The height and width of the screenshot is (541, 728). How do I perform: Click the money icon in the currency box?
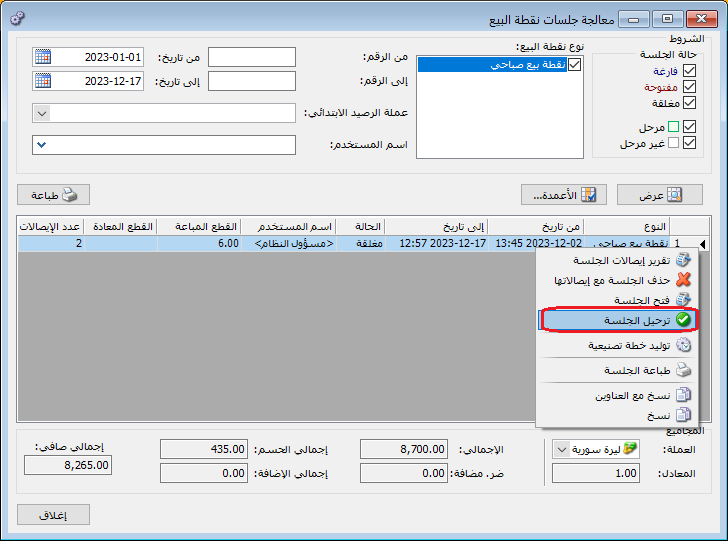630,449
